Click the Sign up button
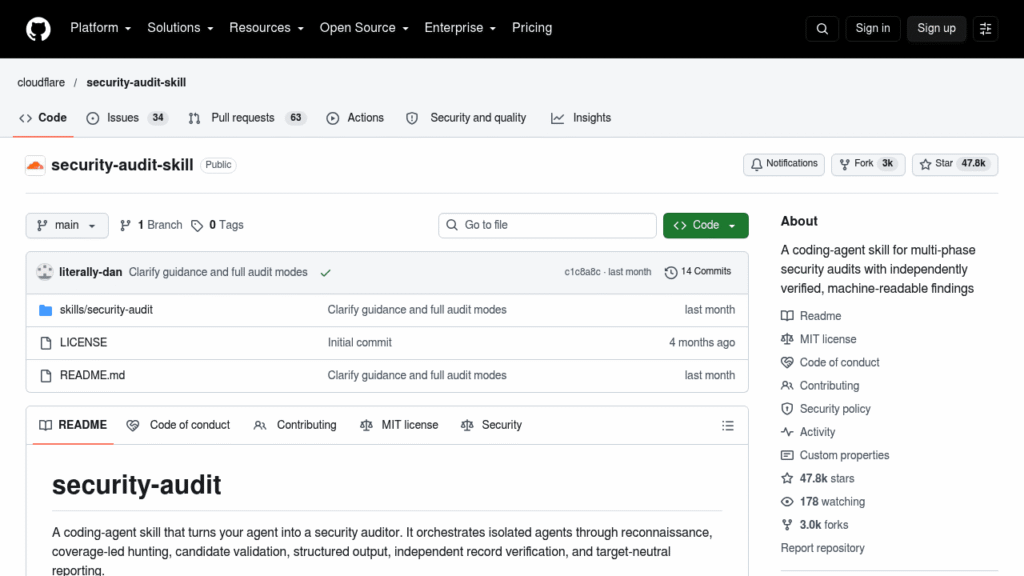The width and height of the screenshot is (1024, 576). click(x=936, y=29)
